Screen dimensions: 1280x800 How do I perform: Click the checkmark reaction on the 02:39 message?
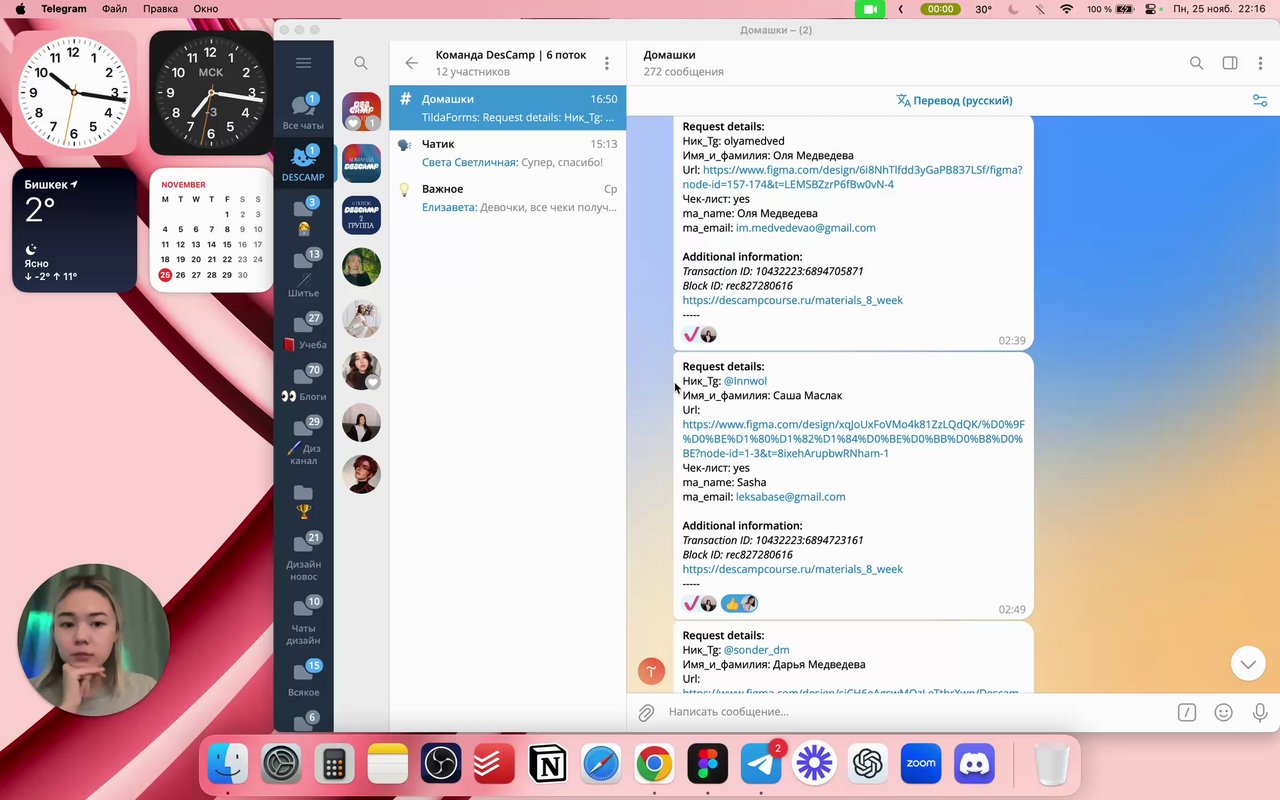tap(691, 334)
